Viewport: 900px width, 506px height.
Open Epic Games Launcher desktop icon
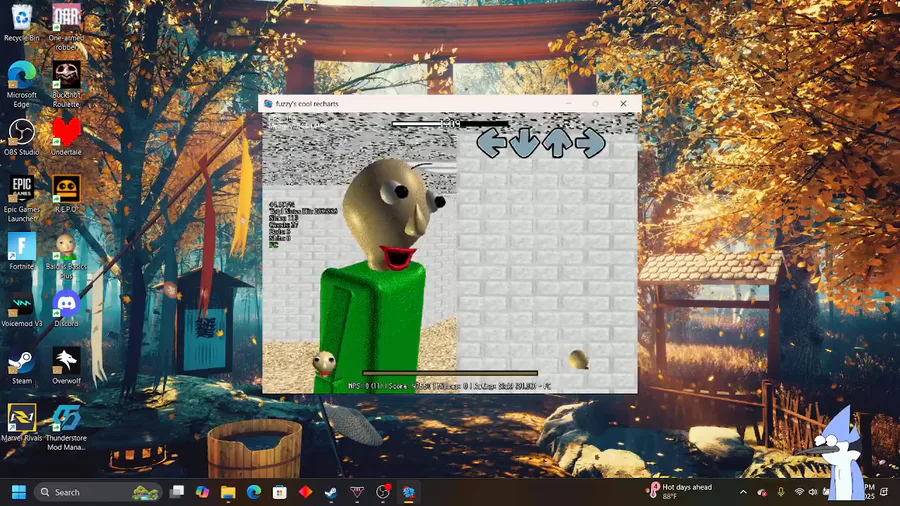click(x=22, y=198)
